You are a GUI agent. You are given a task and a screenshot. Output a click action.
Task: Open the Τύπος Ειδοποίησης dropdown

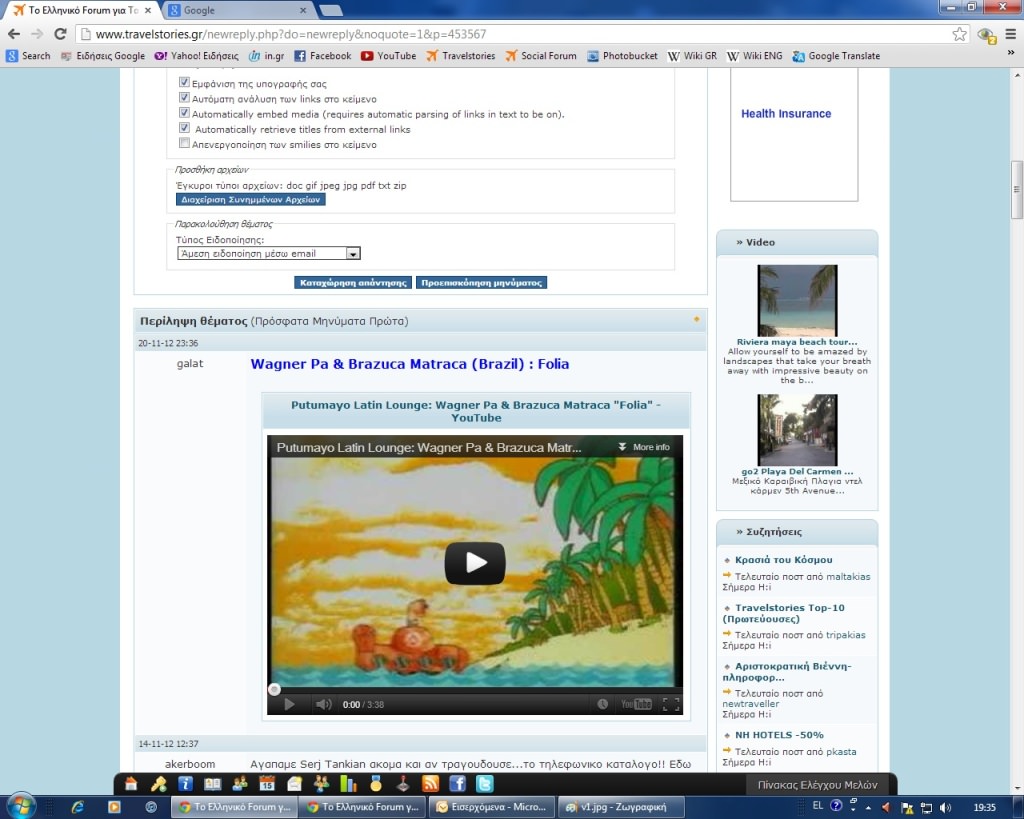tap(268, 253)
